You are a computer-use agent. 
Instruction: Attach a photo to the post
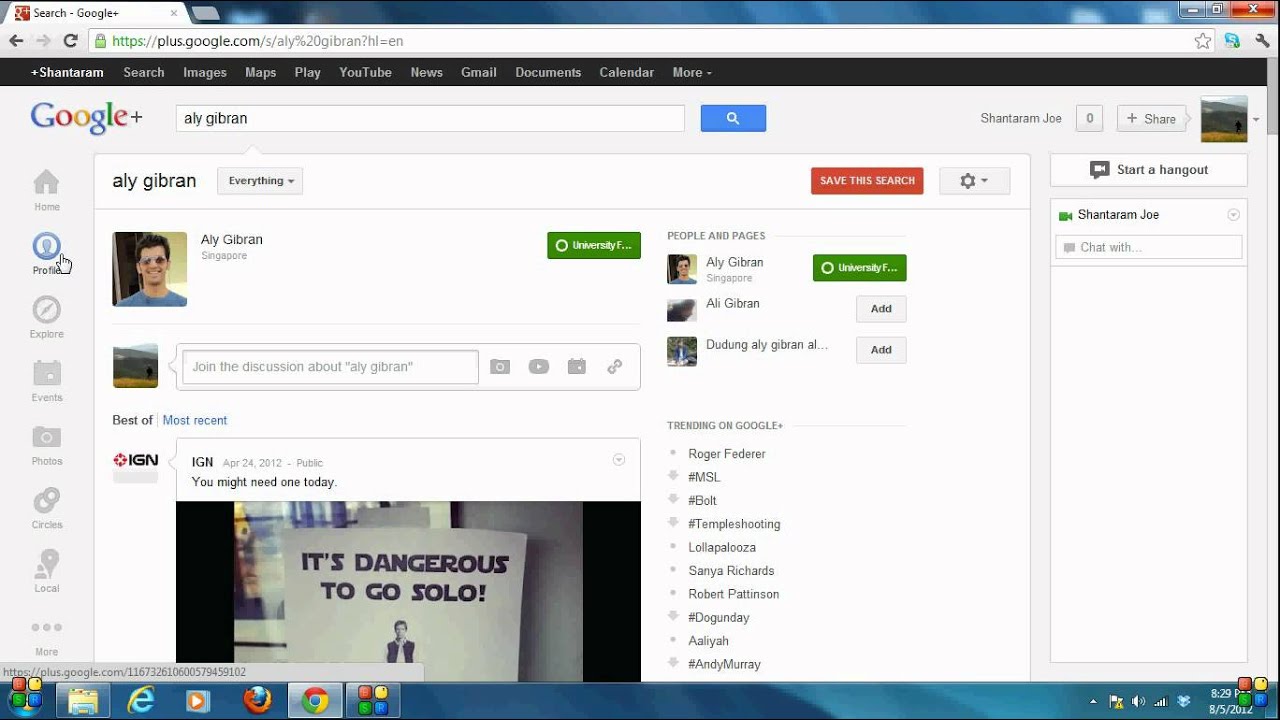coord(500,367)
